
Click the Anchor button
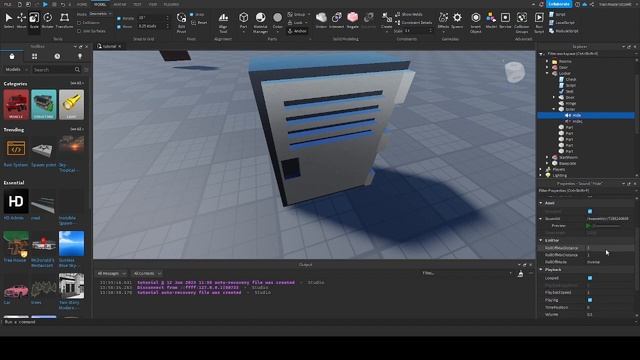[x=298, y=31]
